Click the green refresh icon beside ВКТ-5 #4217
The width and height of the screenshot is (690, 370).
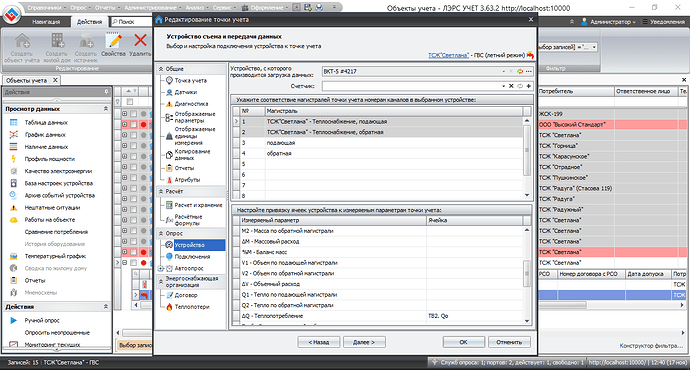(520, 71)
